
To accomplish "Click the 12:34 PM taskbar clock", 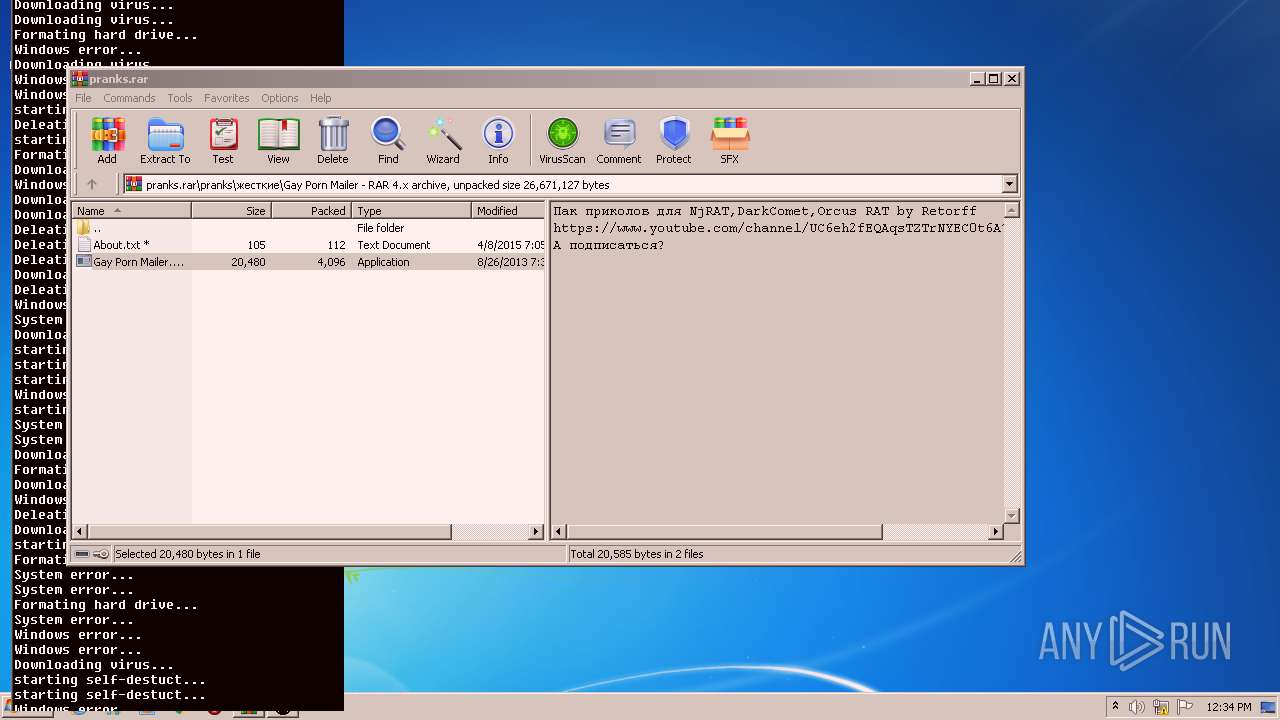I will [x=1229, y=707].
